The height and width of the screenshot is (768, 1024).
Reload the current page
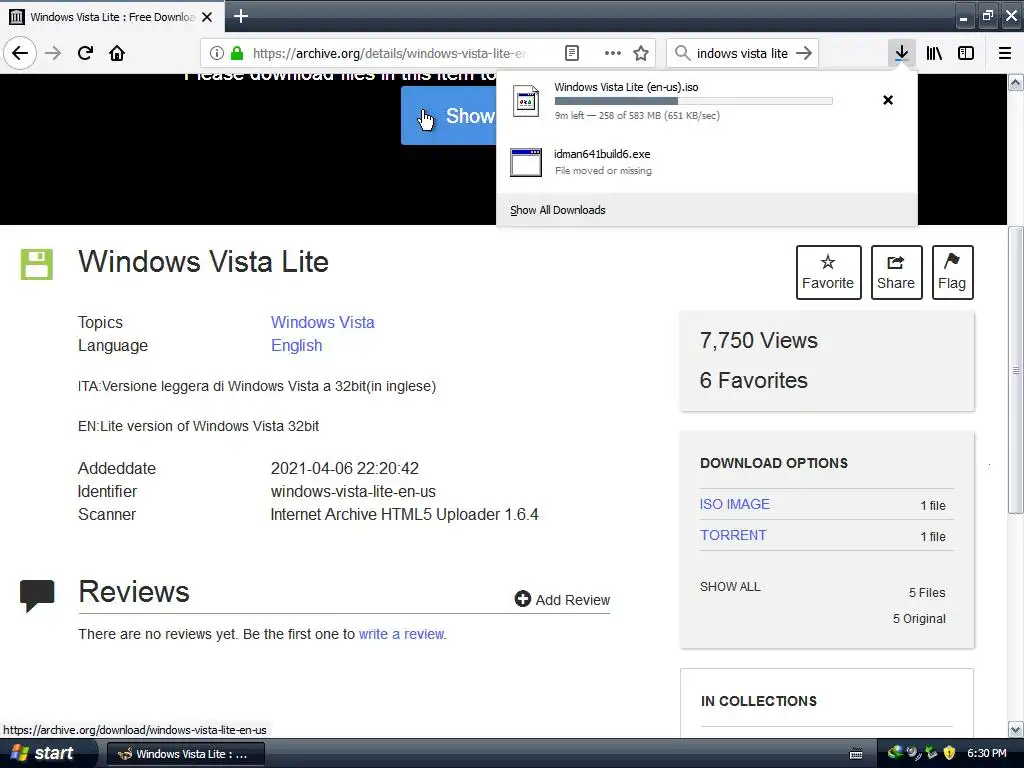coord(85,53)
